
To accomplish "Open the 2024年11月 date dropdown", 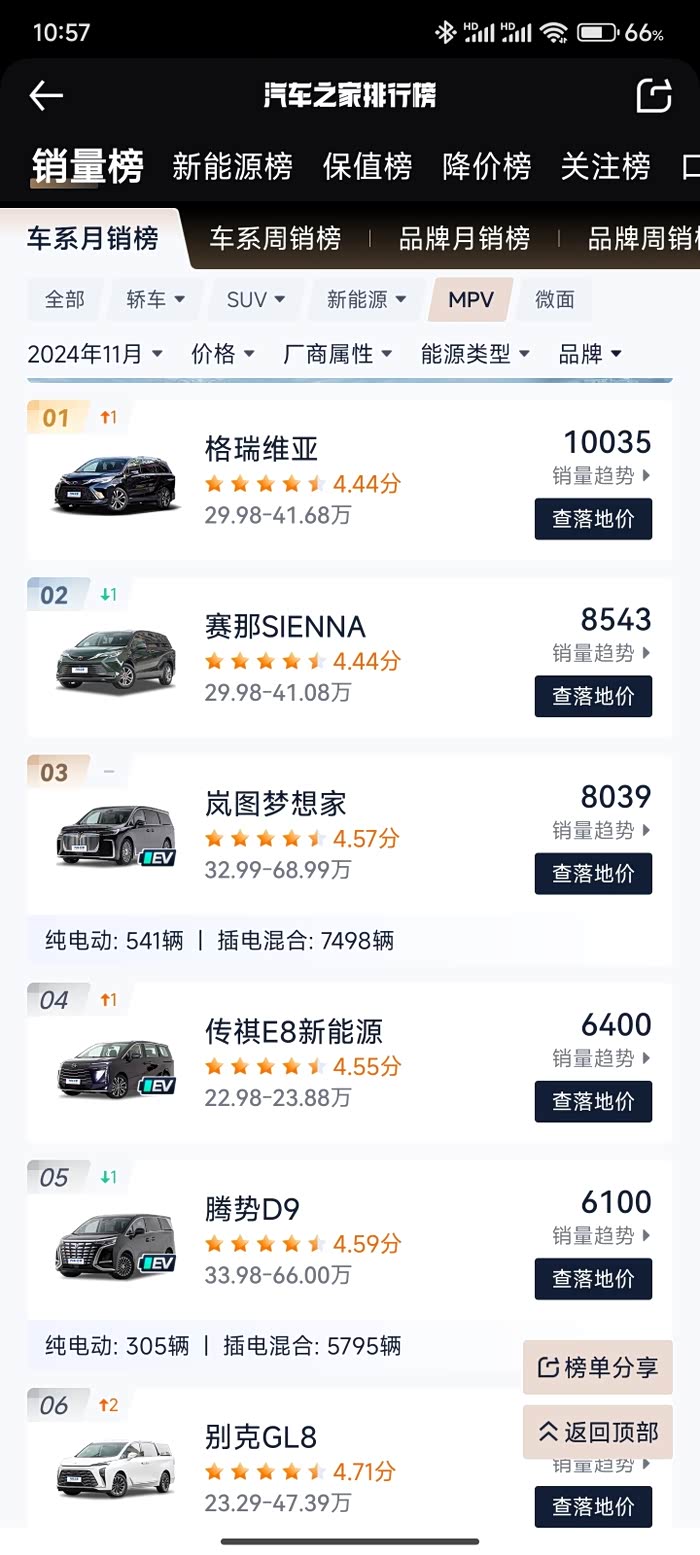I will point(95,354).
